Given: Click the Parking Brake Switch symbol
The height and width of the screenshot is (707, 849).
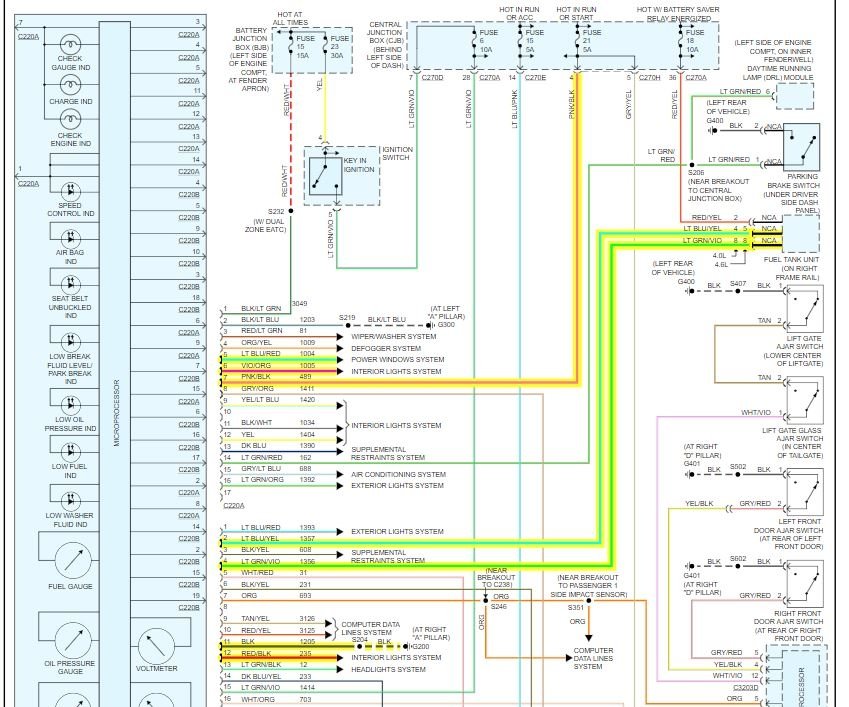Looking at the screenshot, I should tap(801, 147).
